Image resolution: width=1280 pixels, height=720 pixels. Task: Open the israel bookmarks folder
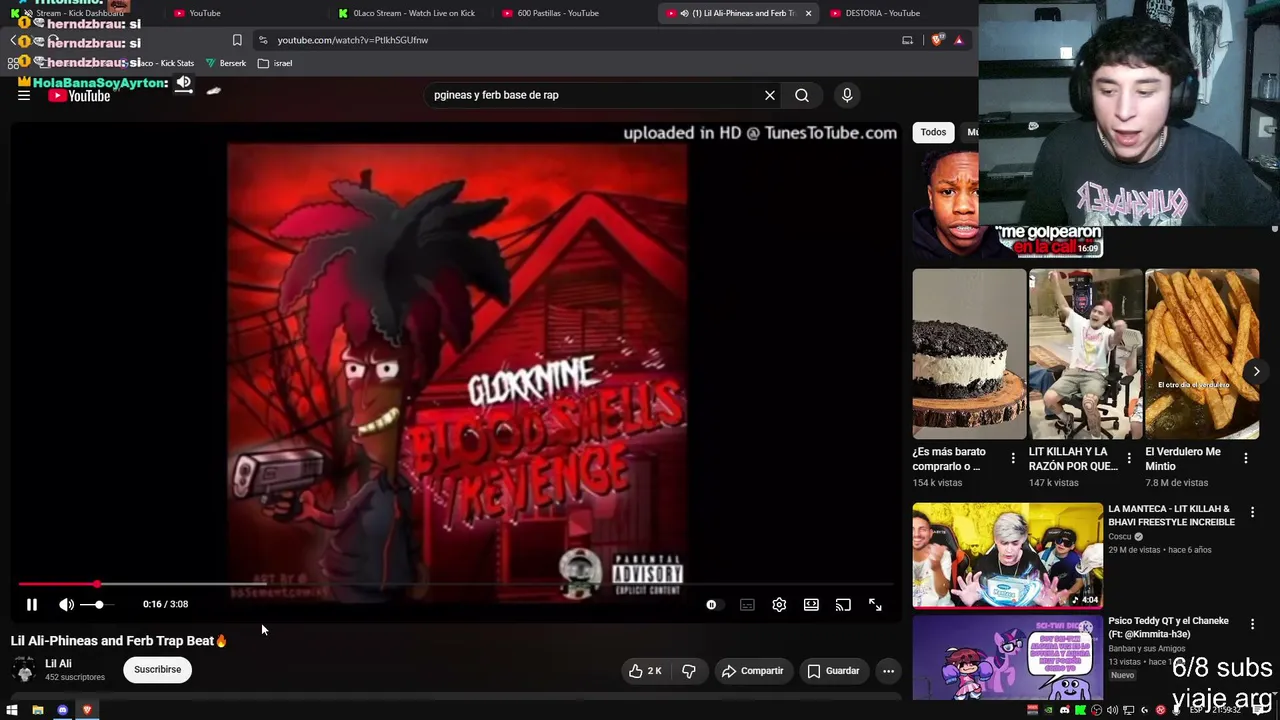click(x=275, y=63)
